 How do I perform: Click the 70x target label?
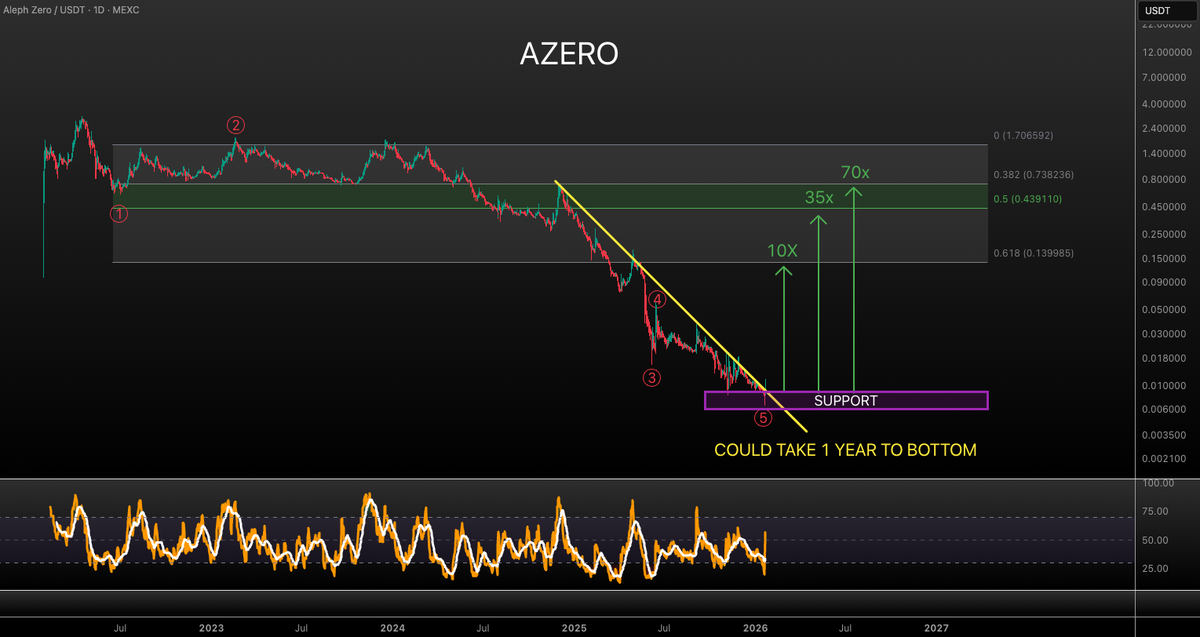point(855,173)
